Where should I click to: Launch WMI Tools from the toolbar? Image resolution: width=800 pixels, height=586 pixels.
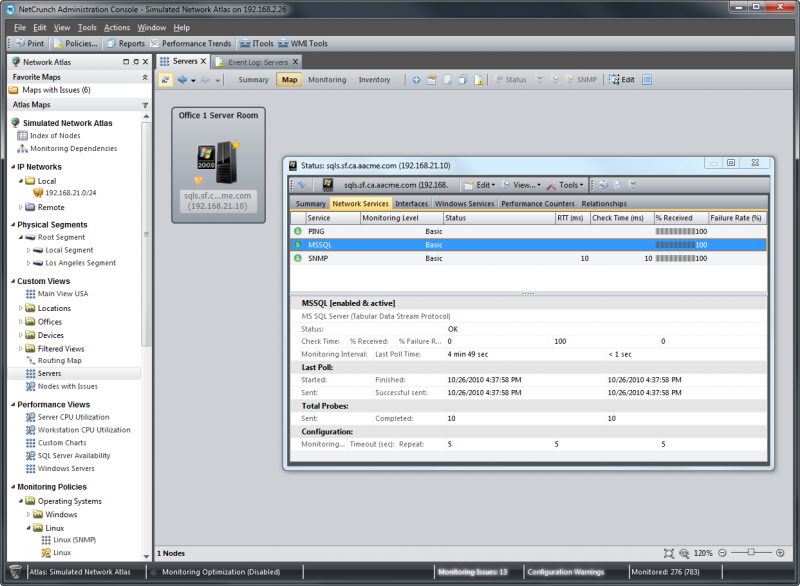(x=303, y=43)
